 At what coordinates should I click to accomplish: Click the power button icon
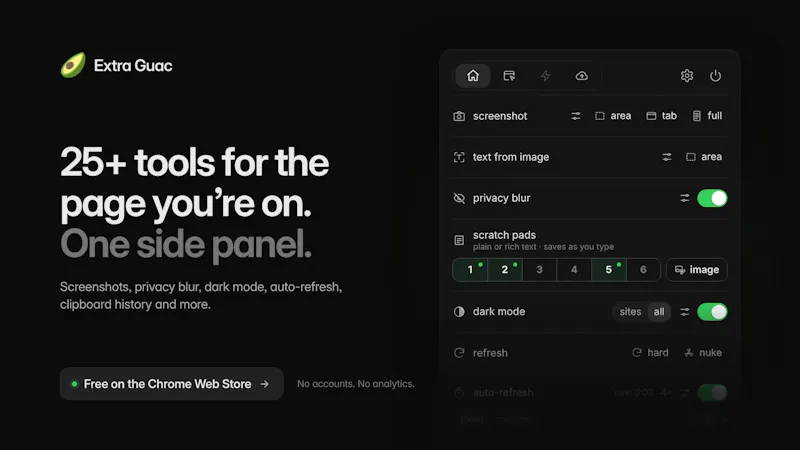(x=715, y=76)
